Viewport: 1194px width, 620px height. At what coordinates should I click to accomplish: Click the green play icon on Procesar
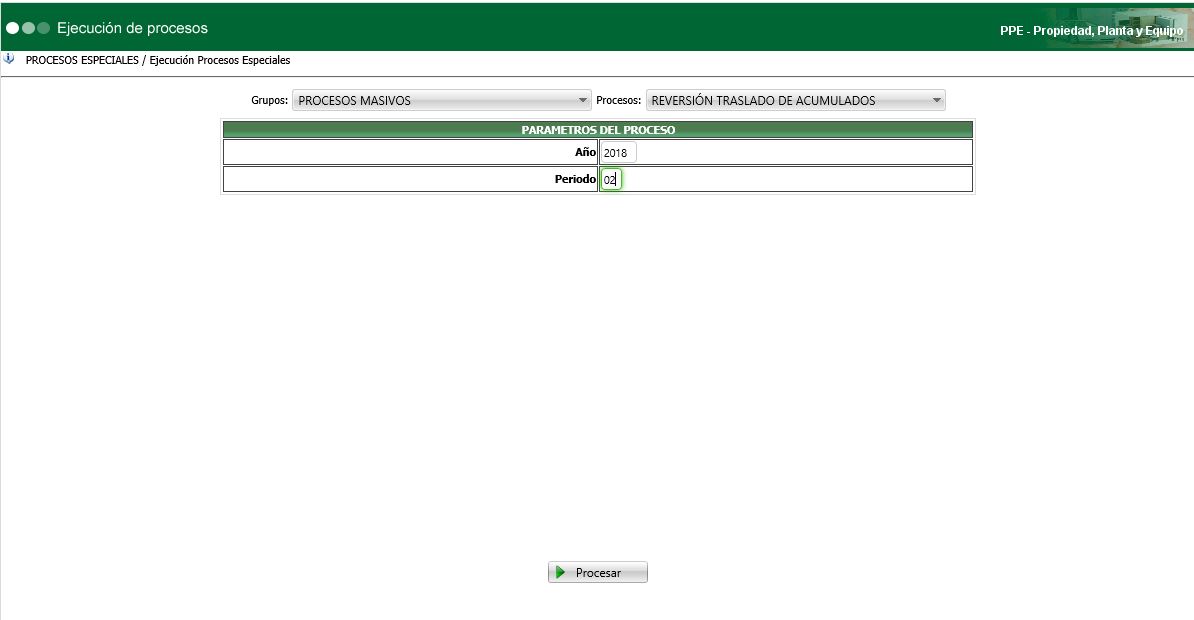coord(561,571)
